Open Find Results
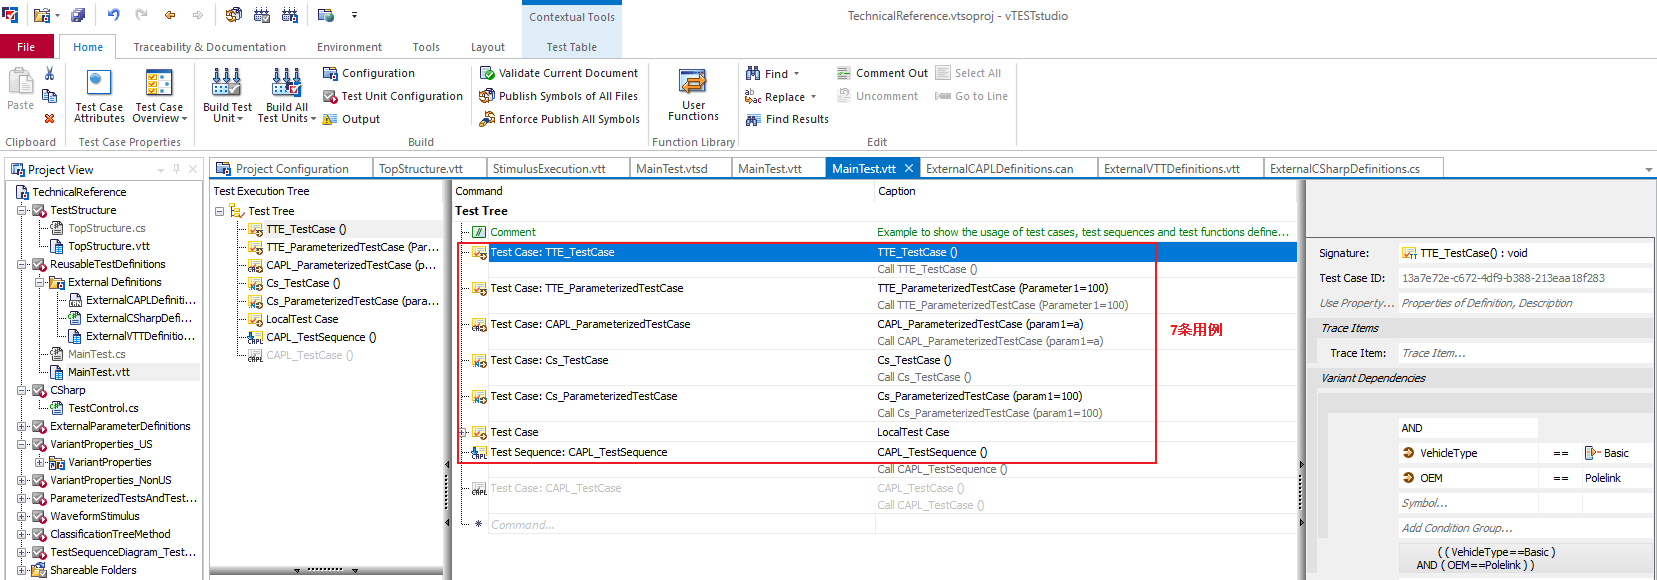 coord(787,119)
